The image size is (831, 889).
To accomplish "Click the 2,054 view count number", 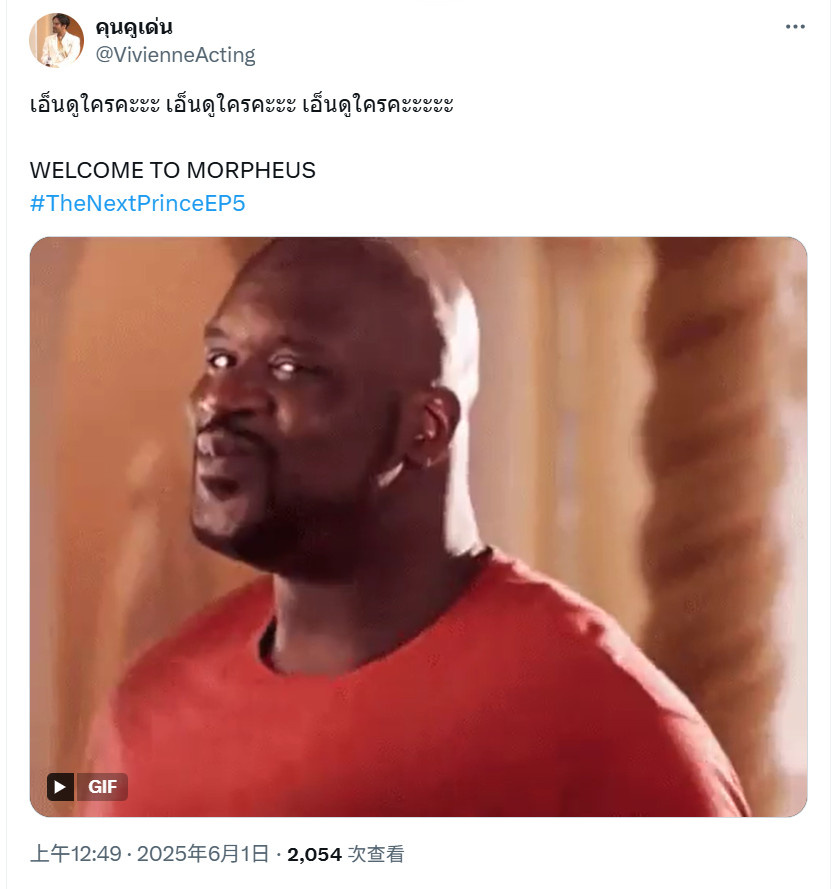I will 314,854.
